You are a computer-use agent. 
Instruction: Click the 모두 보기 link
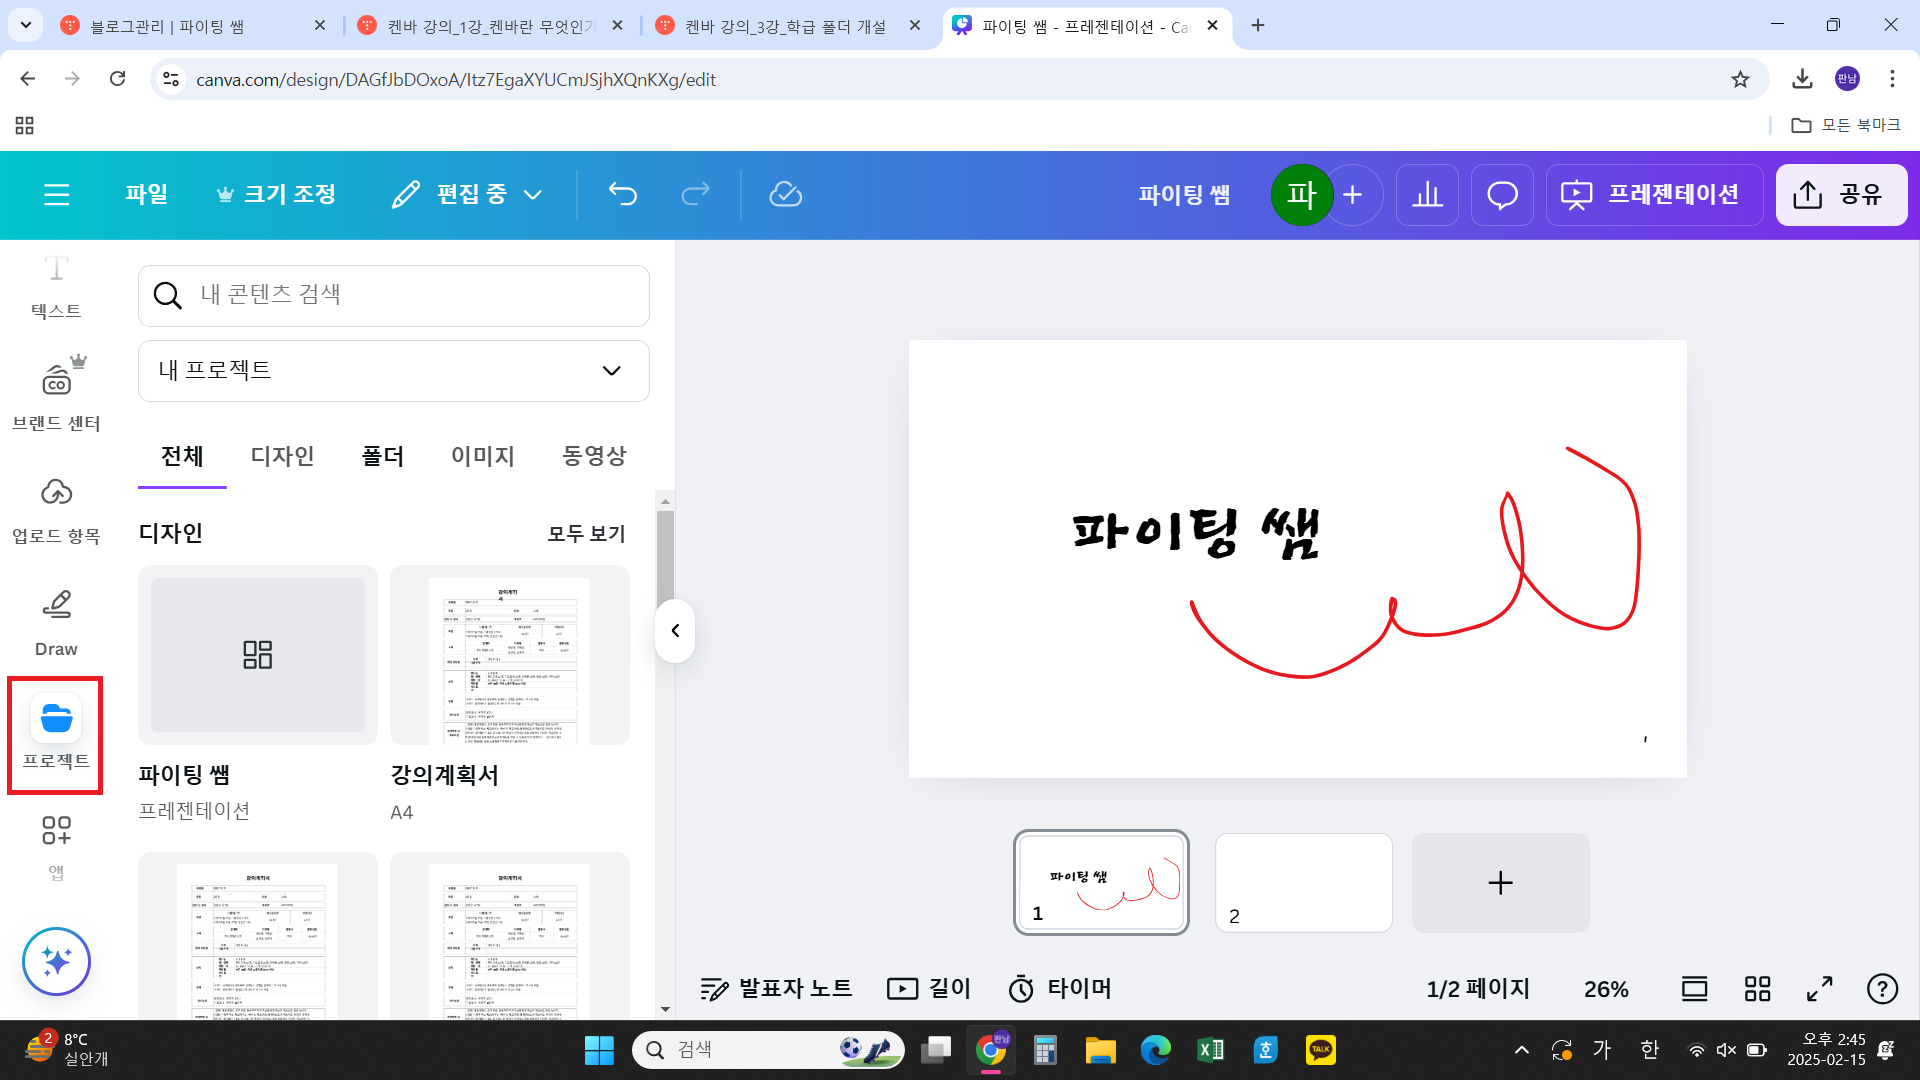click(585, 533)
